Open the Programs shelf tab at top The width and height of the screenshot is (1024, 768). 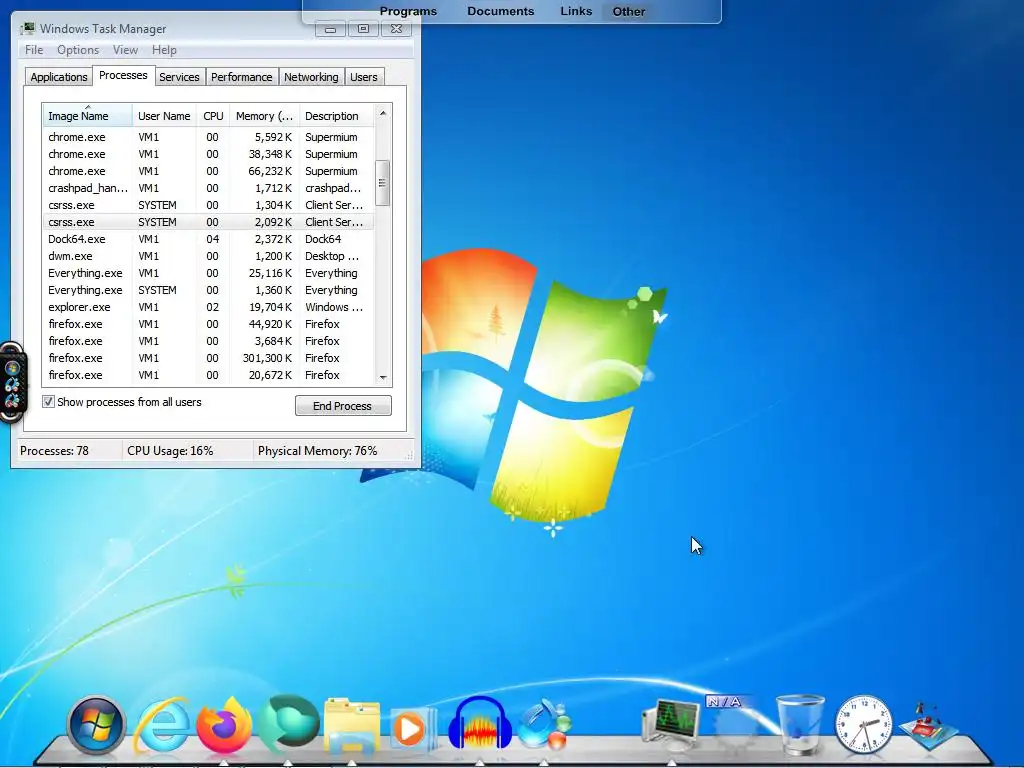coord(408,11)
